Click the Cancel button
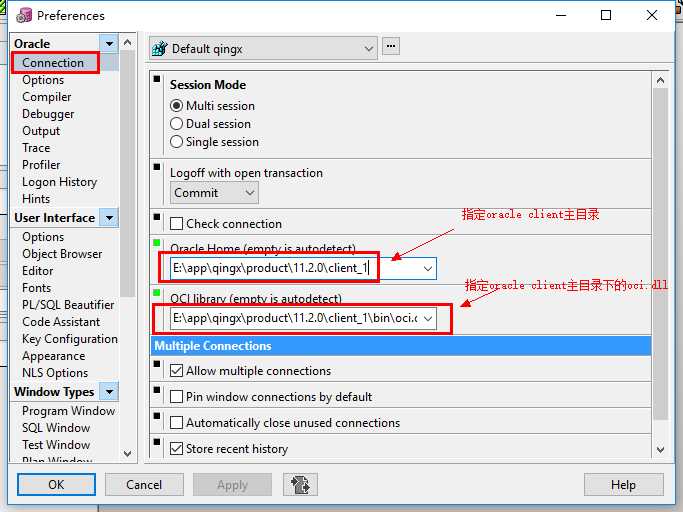The image size is (683, 512). tap(144, 485)
